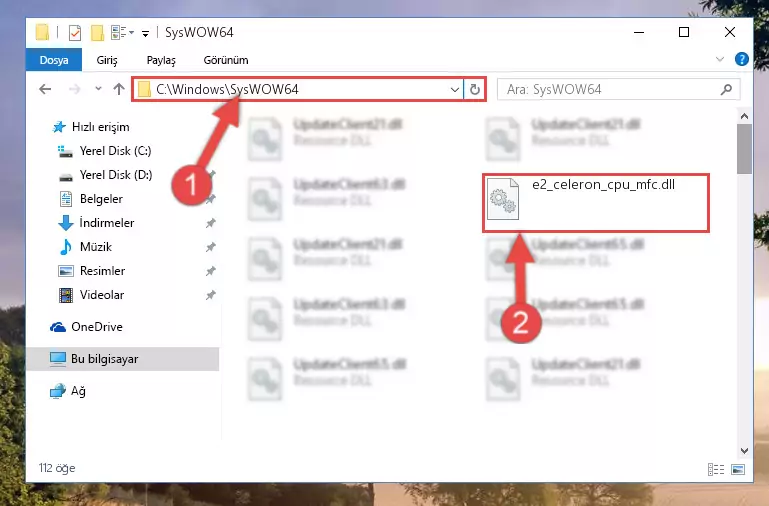The height and width of the screenshot is (506, 769).
Task: Open İndirmeler folder in sidebar
Action: [96, 223]
